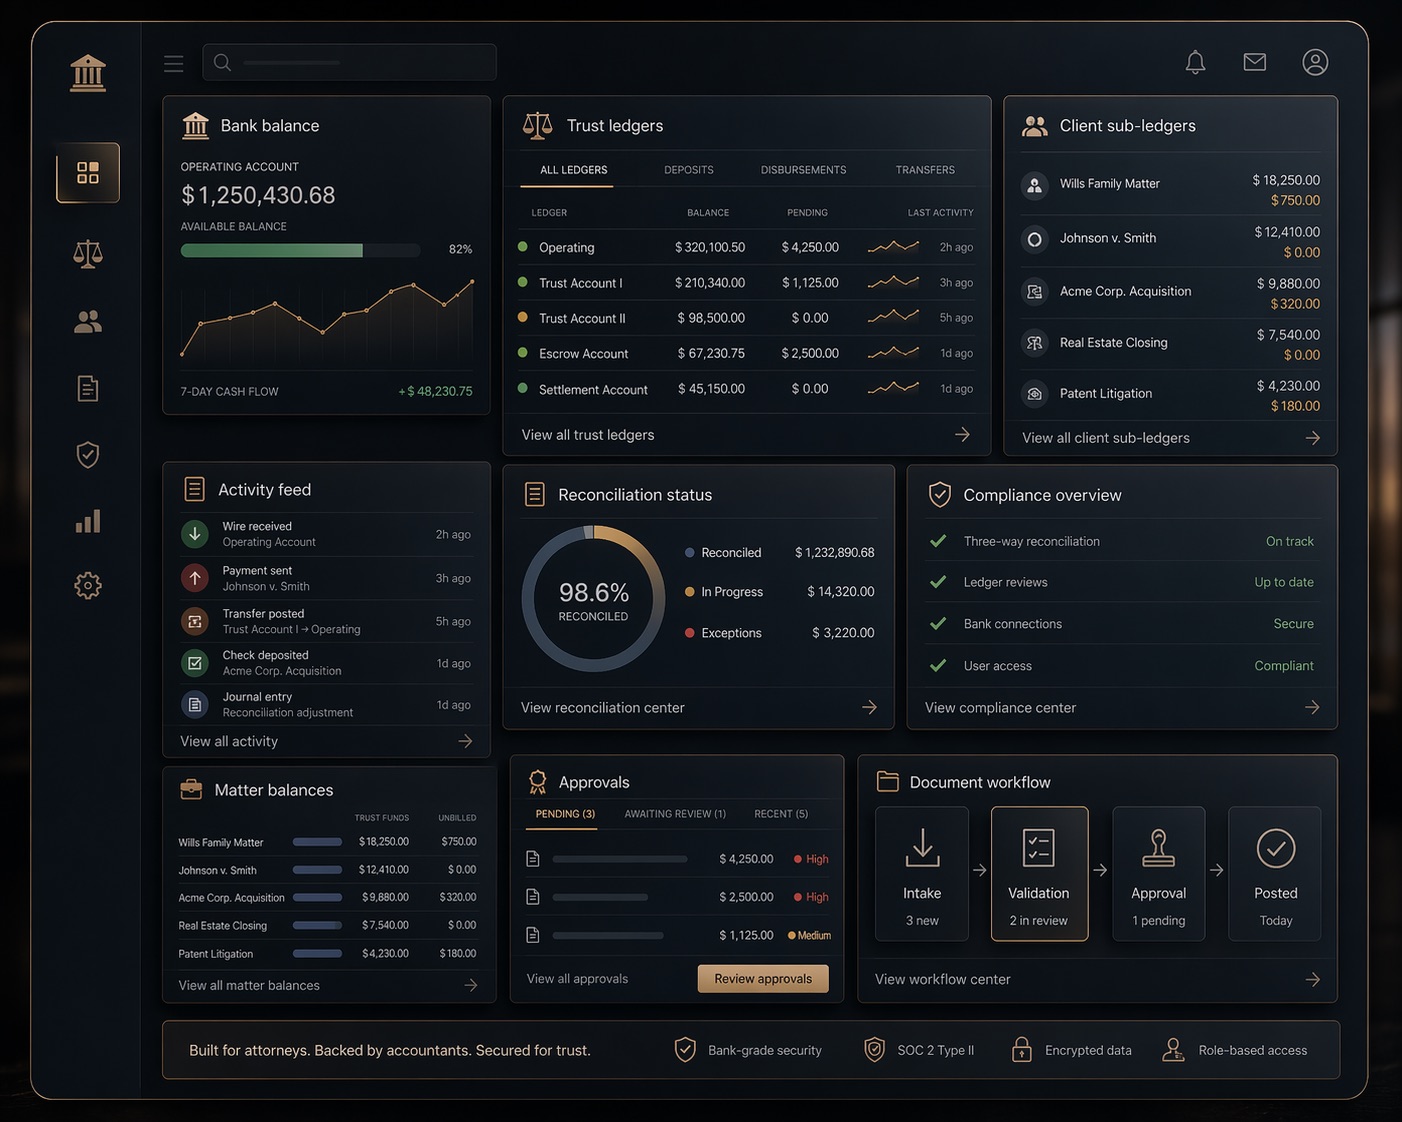Screen dimensions: 1402x1122
Task: Switch to the Deposits tab
Action: (689, 170)
